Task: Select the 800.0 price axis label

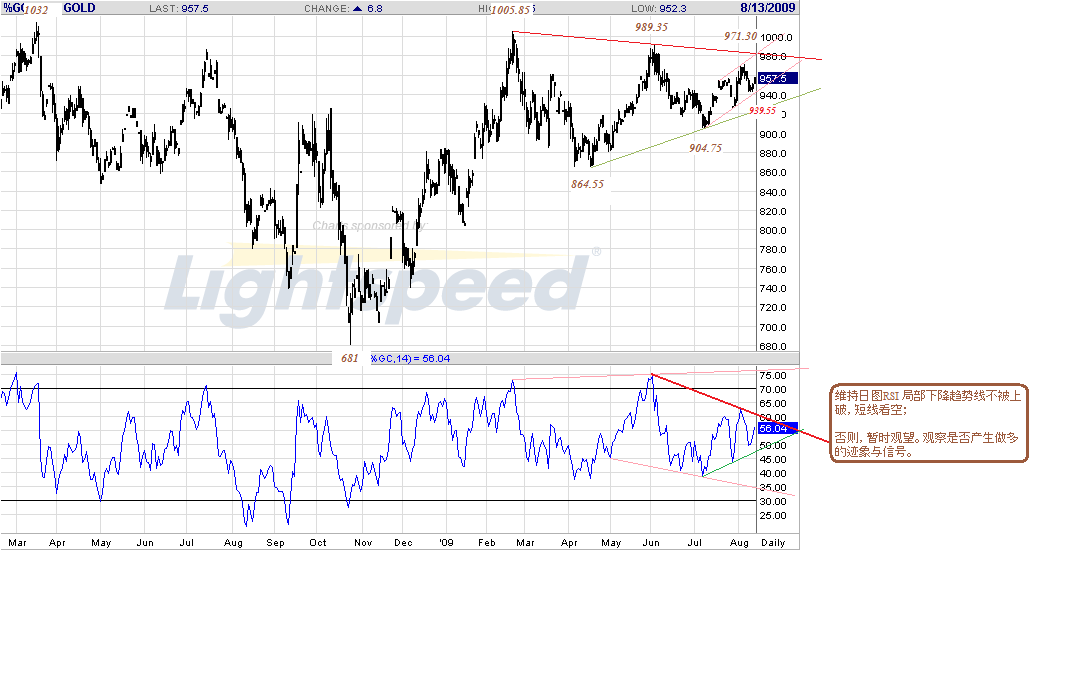Action: 773,231
